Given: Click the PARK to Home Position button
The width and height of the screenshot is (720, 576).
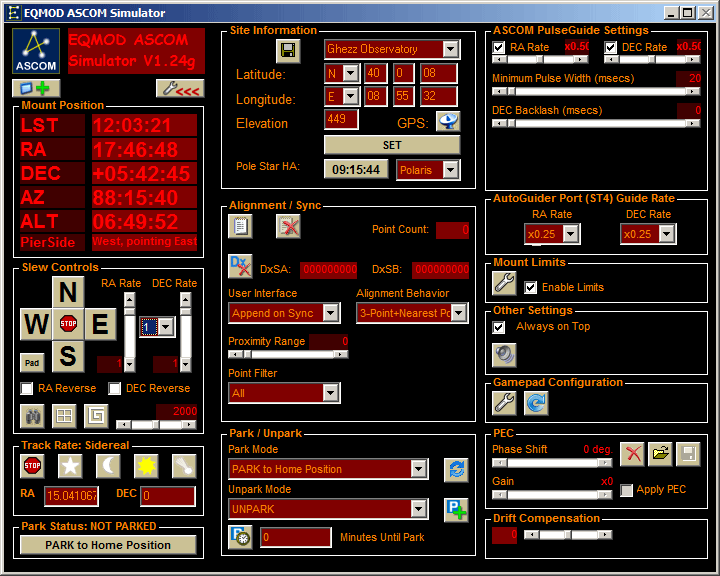Looking at the screenshot, I should [108, 545].
